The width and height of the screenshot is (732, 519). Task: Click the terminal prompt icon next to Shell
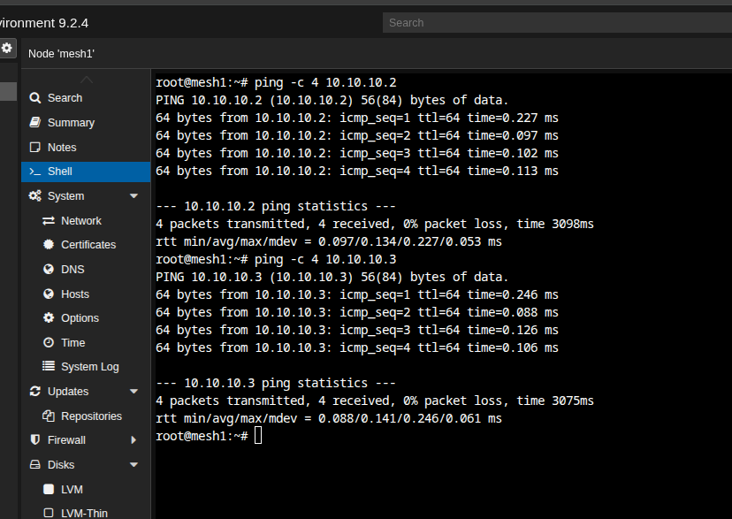pos(35,171)
